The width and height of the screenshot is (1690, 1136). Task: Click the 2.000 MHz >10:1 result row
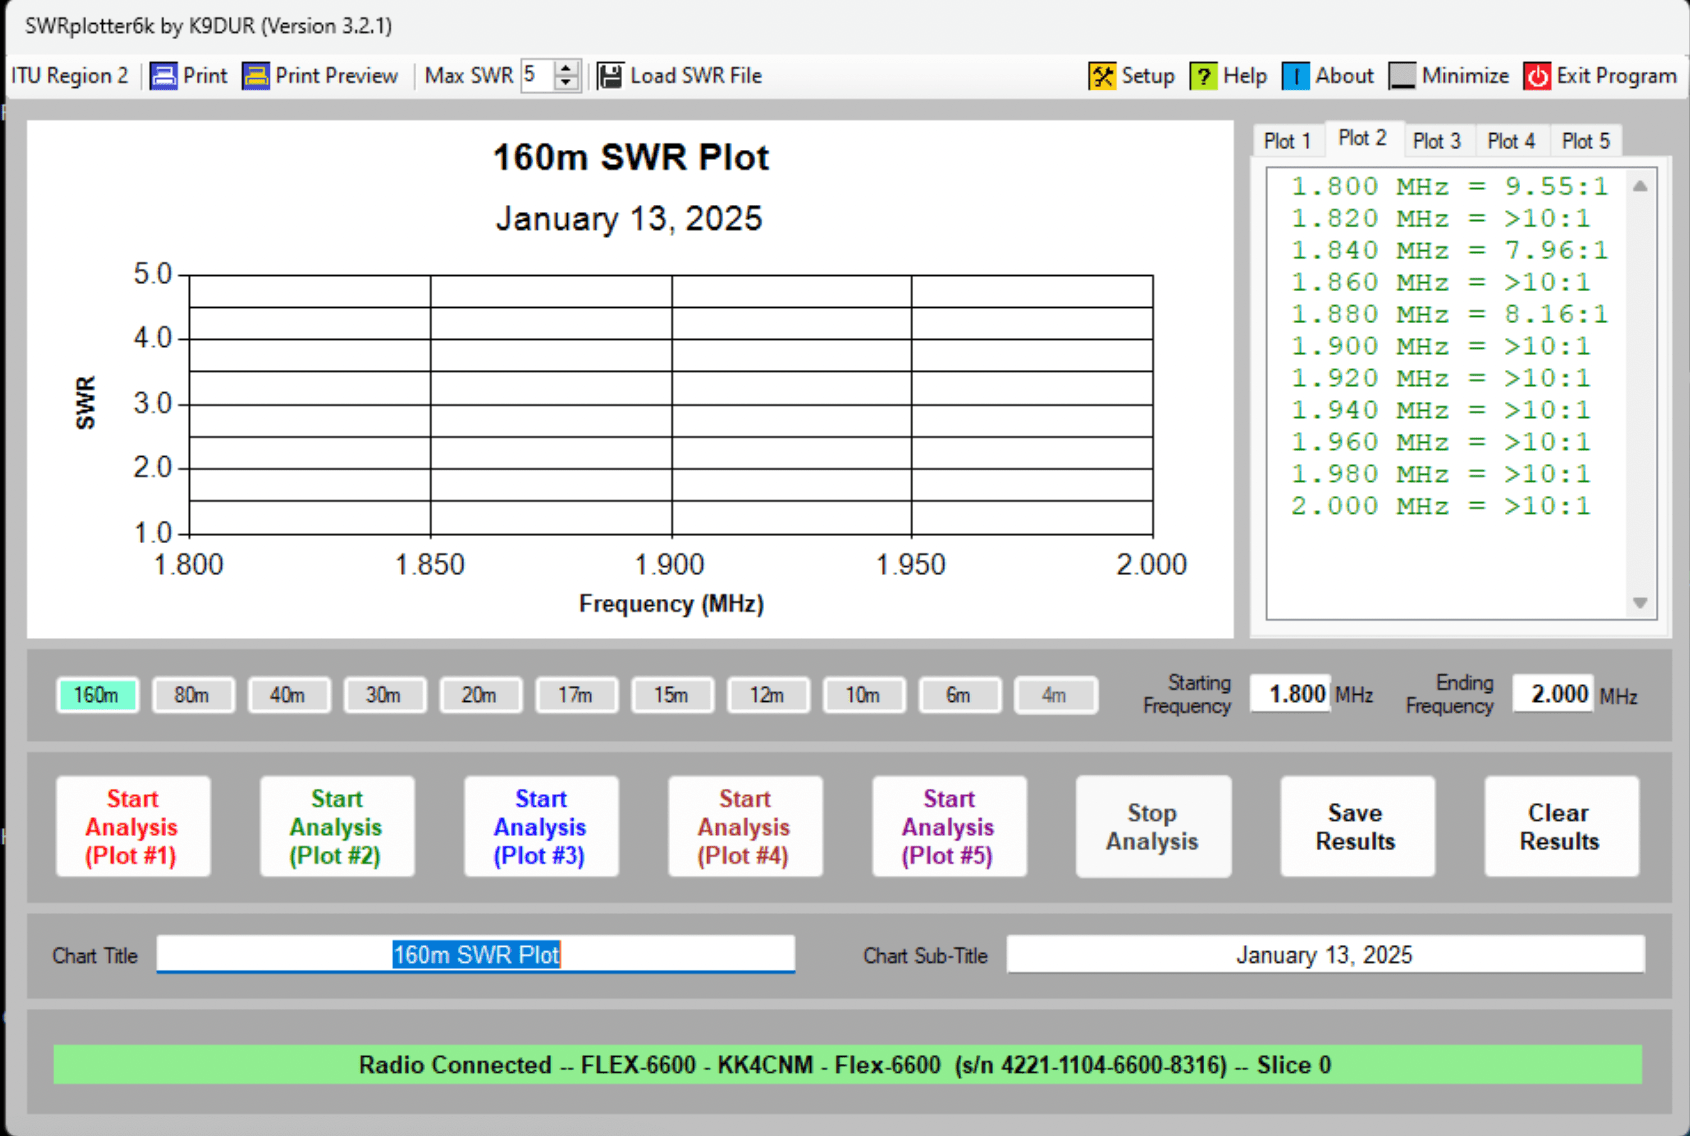[x=1440, y=507]
